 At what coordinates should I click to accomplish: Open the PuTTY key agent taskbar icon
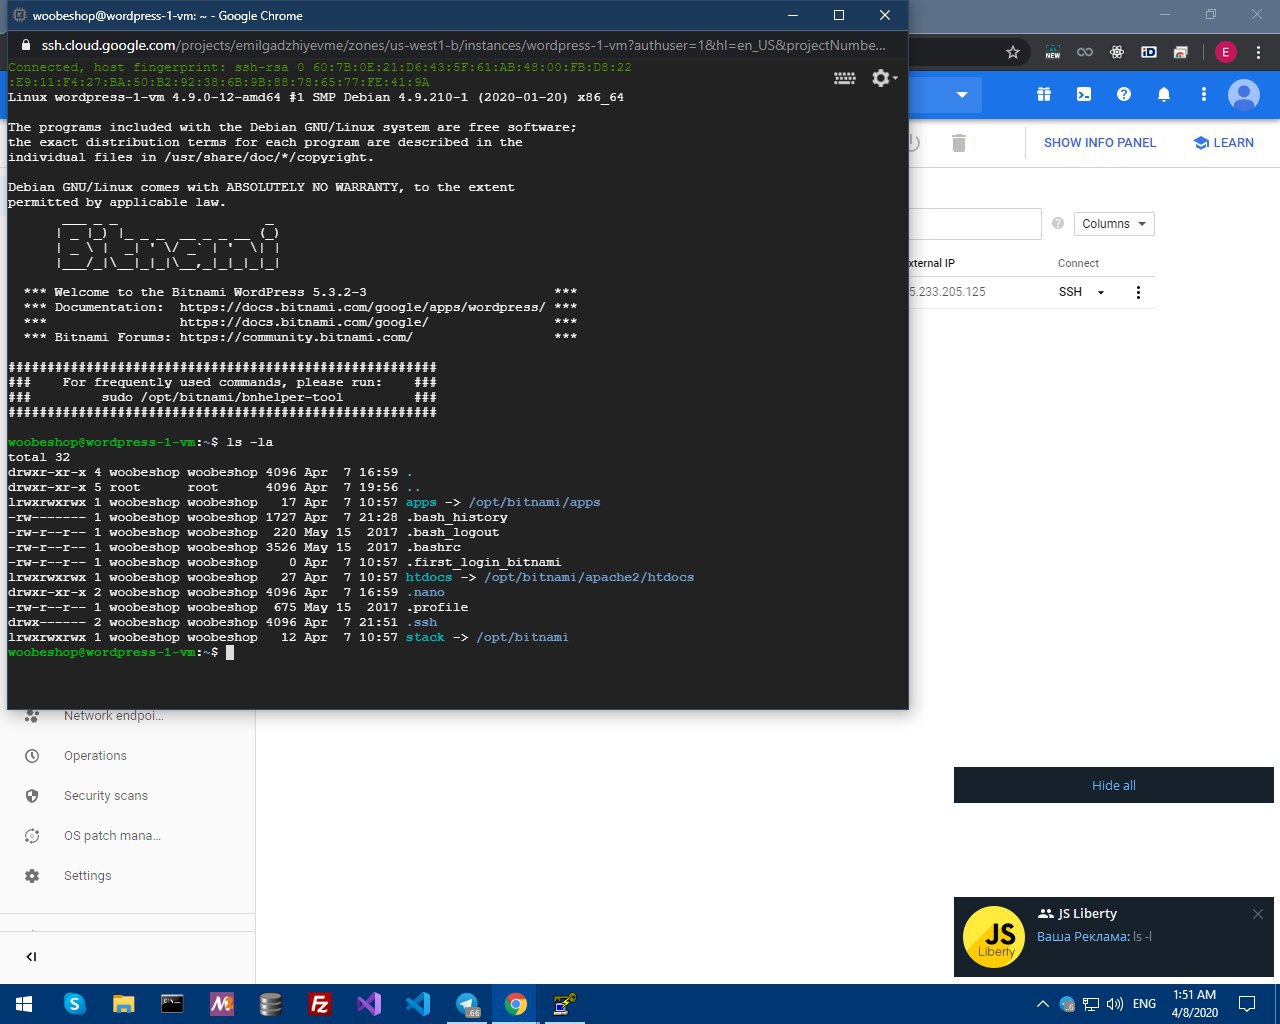coord(565,1004)
